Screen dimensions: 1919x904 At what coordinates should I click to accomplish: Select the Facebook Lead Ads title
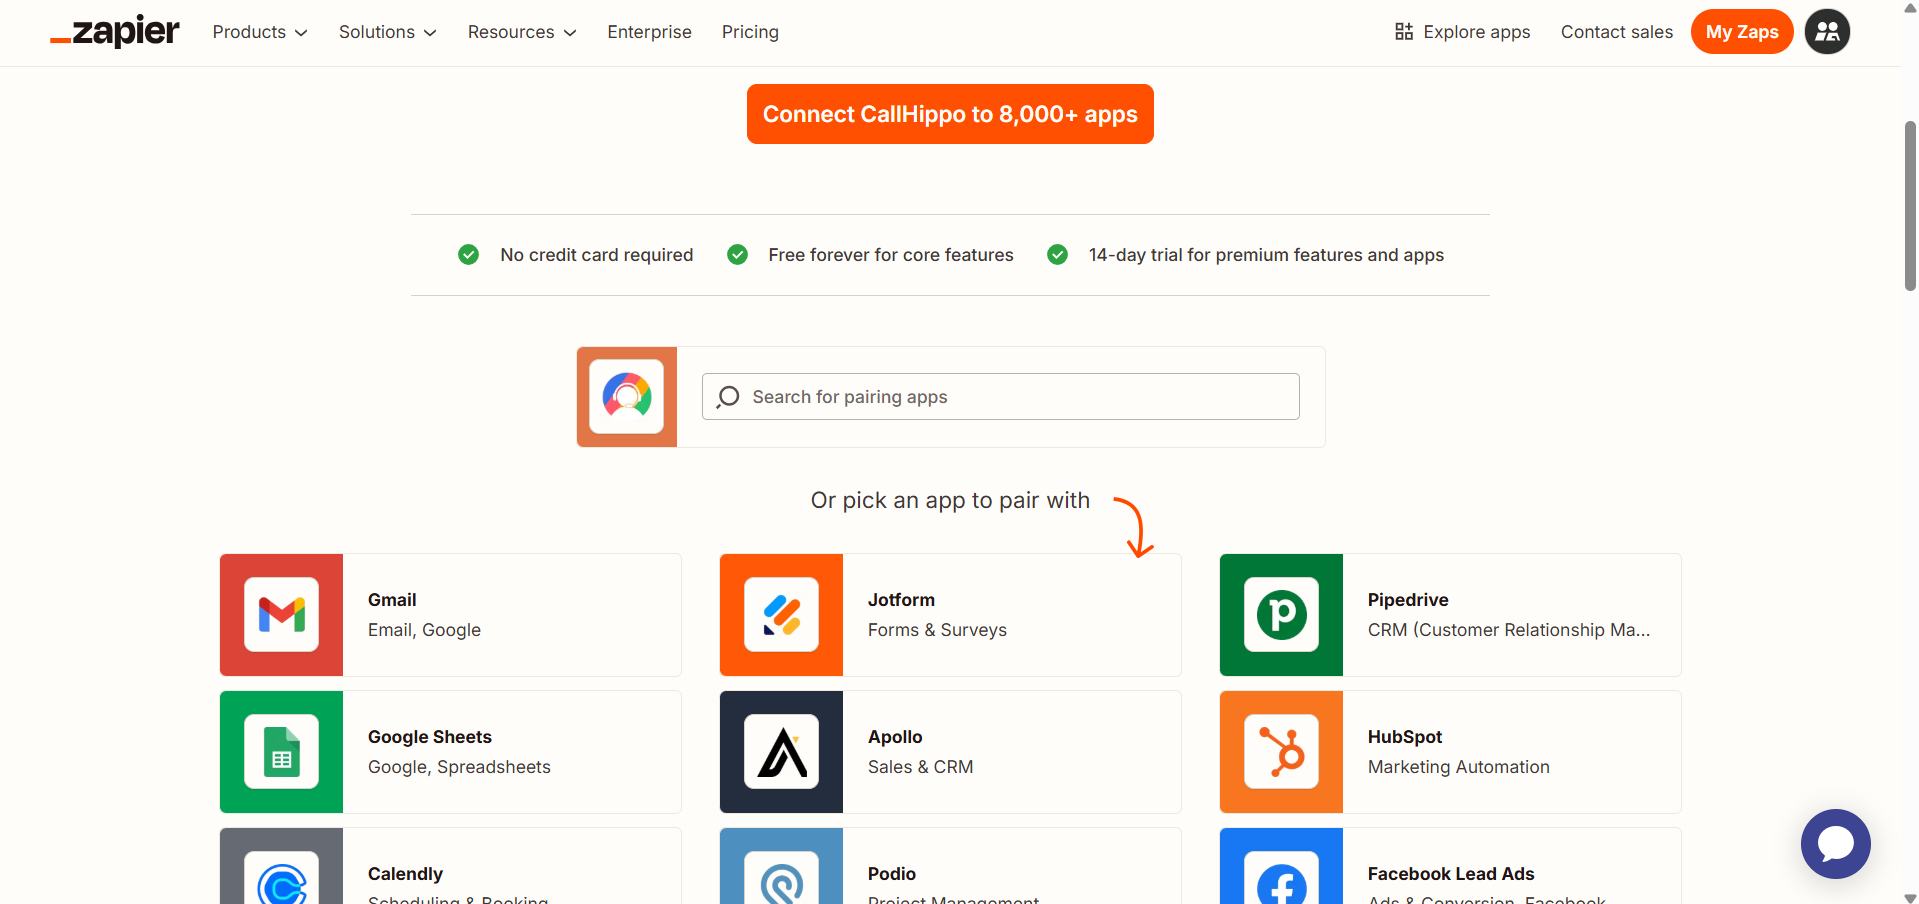(1451, 874)
